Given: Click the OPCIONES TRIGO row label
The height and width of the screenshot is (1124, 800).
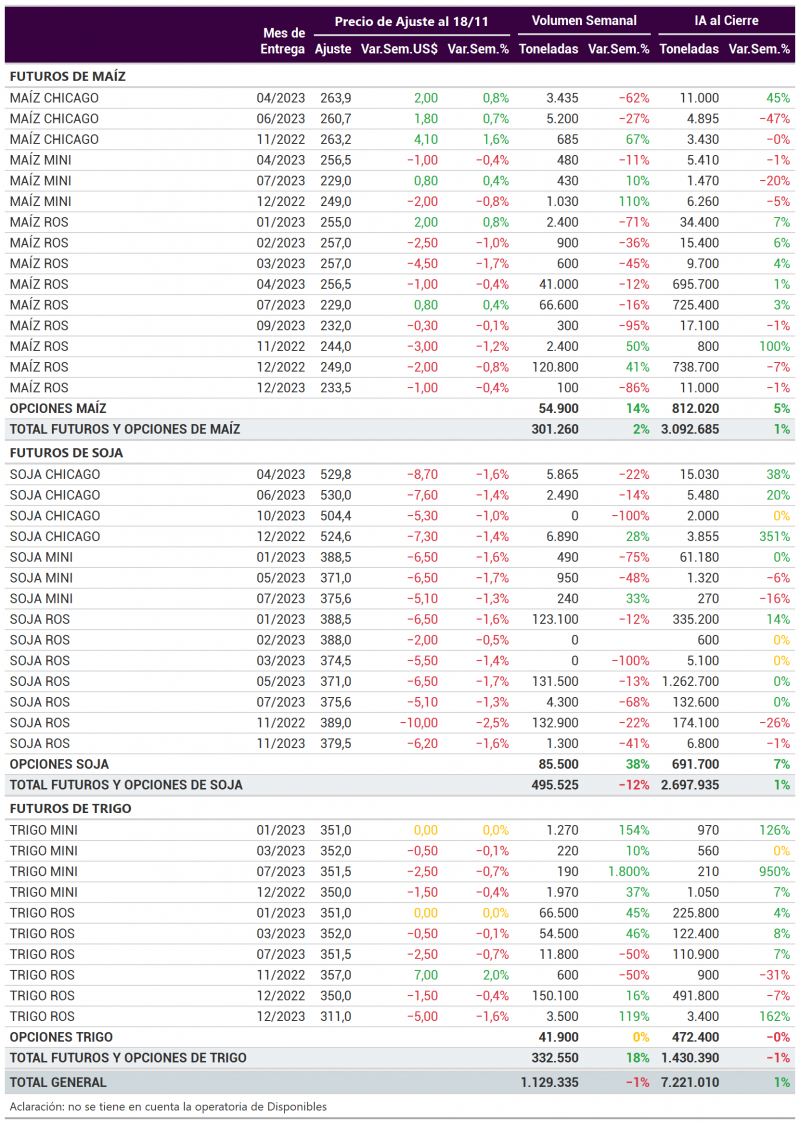Looking at the screenshot, I should tap(61, 1037).
